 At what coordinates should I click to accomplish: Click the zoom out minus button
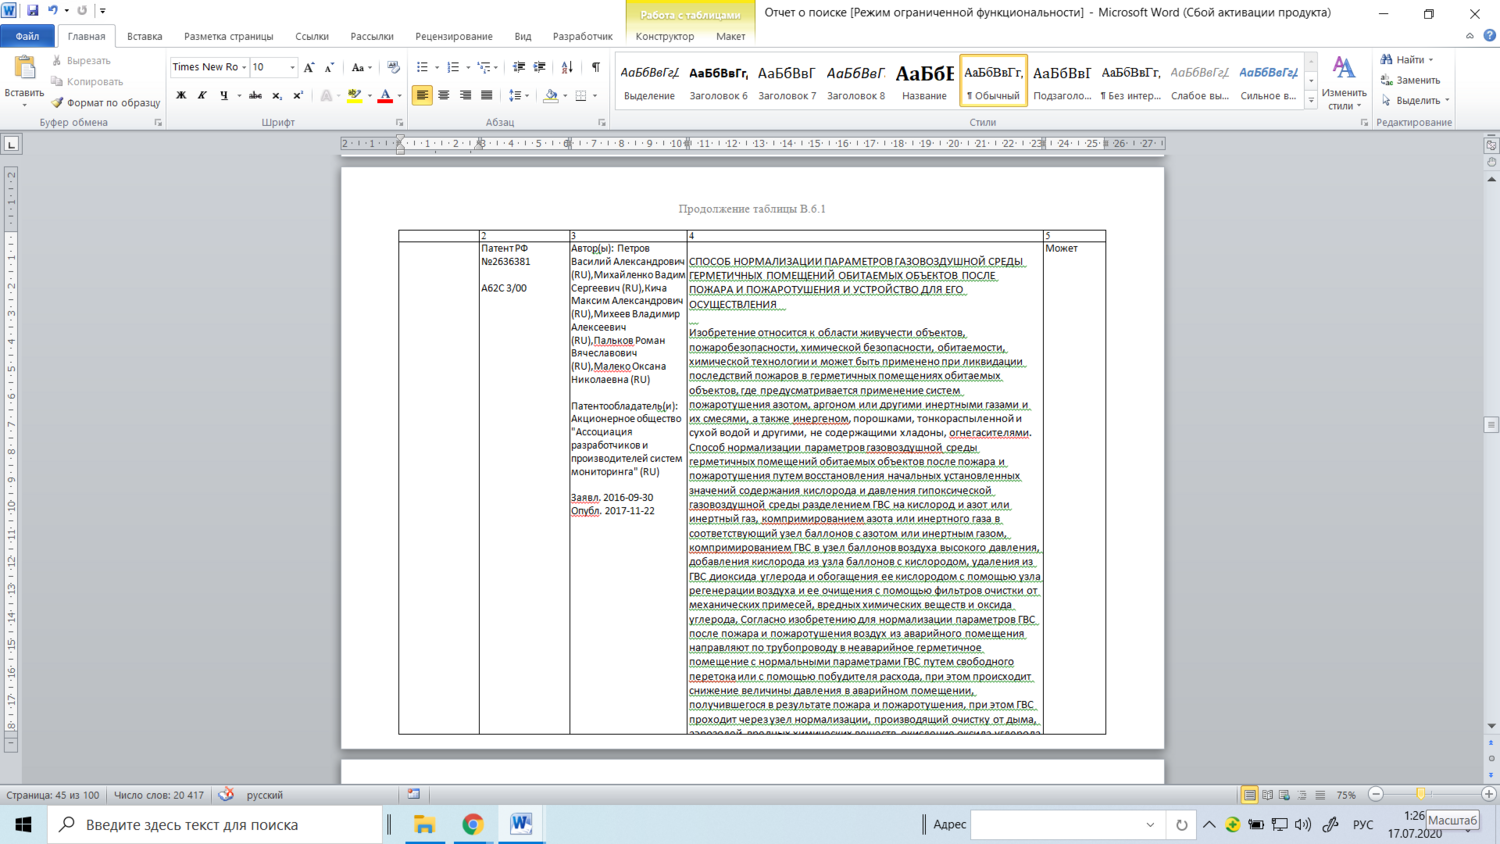[1376, 794]
